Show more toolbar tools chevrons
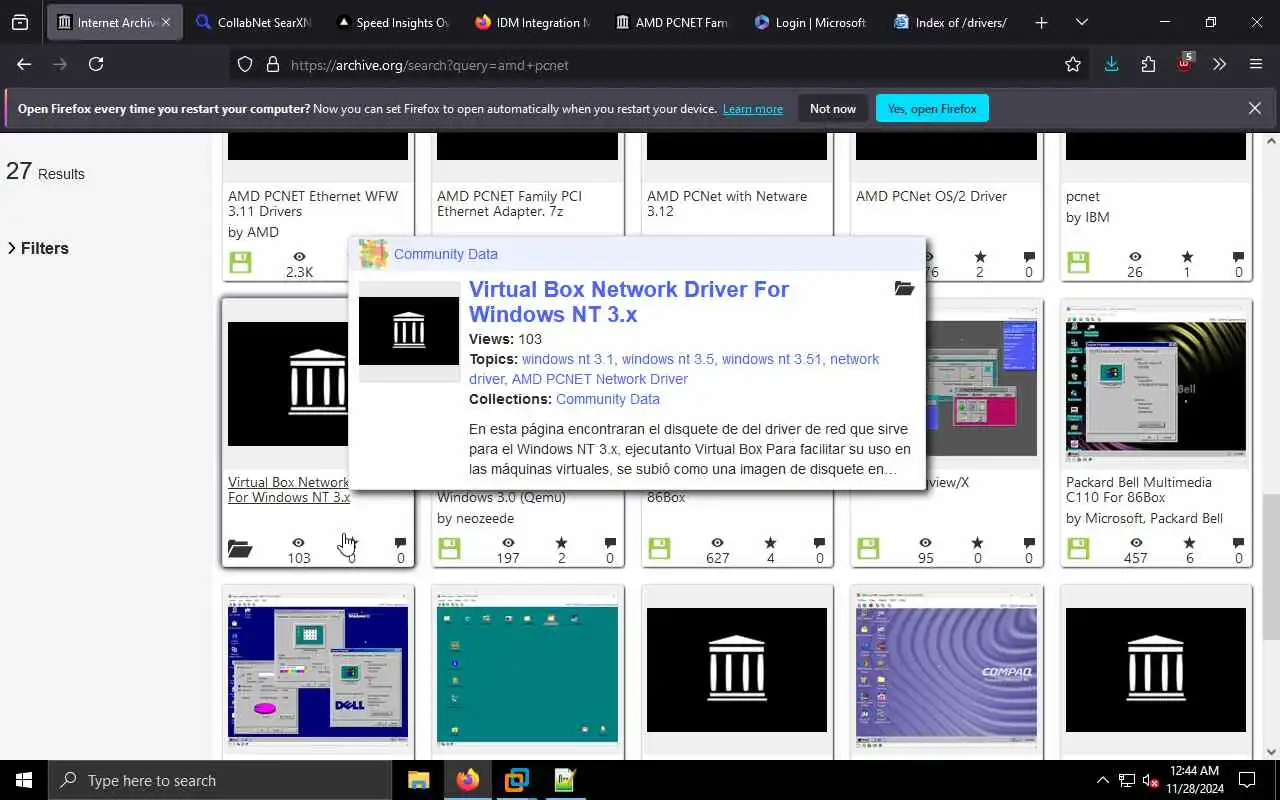This screenshot has height=800, width=1280. [1219, 64]
